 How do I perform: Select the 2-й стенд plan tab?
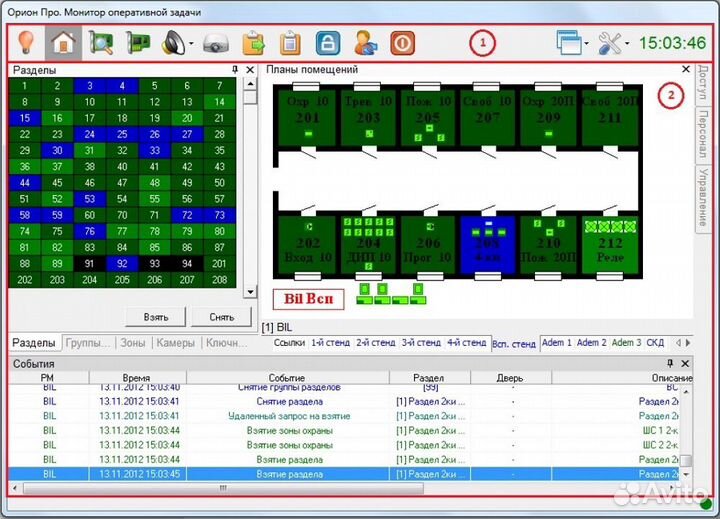tap(376, 343)
